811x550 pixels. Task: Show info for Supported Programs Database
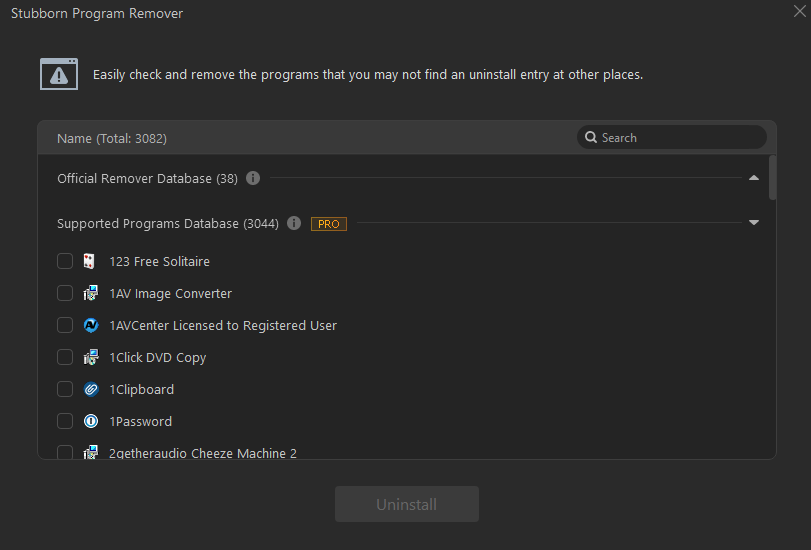tap(294, 223)
